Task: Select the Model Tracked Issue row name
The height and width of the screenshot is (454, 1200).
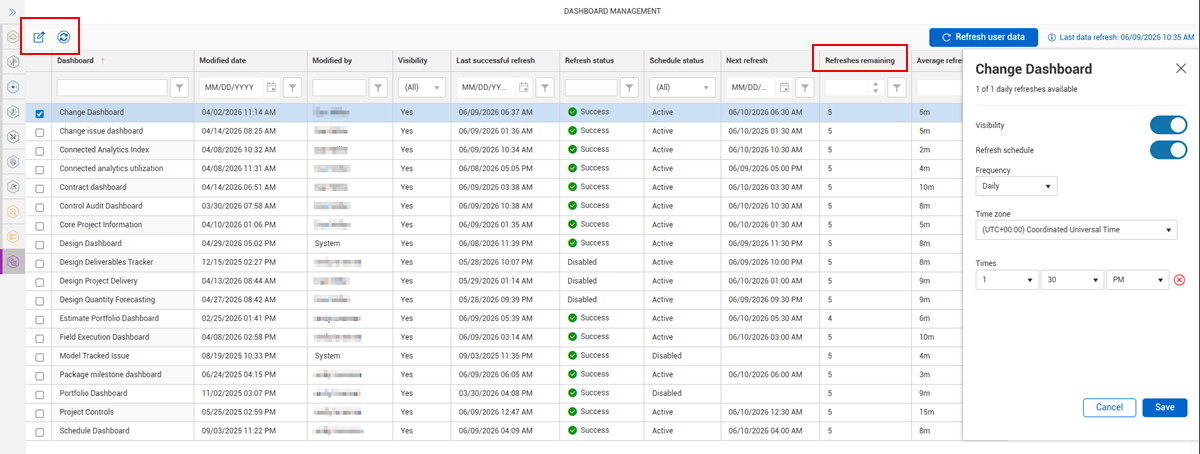Action: point(94,355)
